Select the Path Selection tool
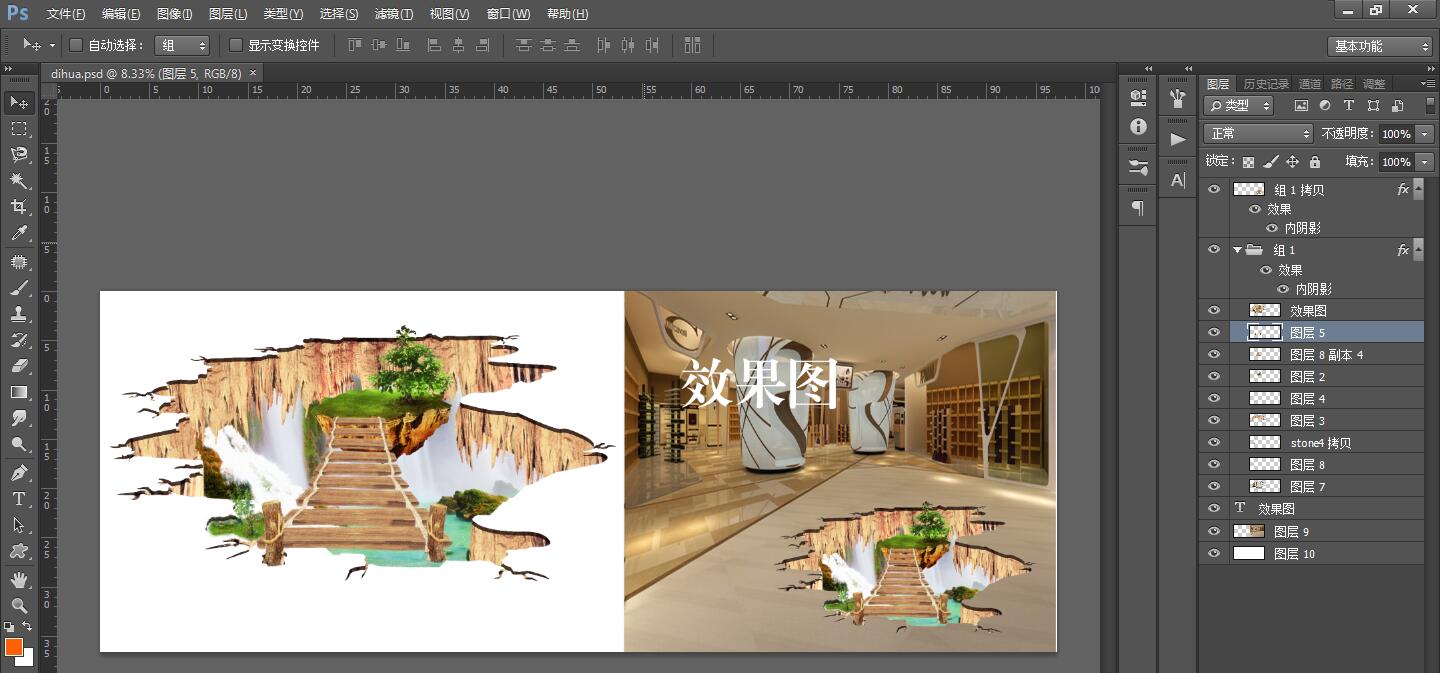This screenshot has height=673, width=1440. click(x=19, y=524)
